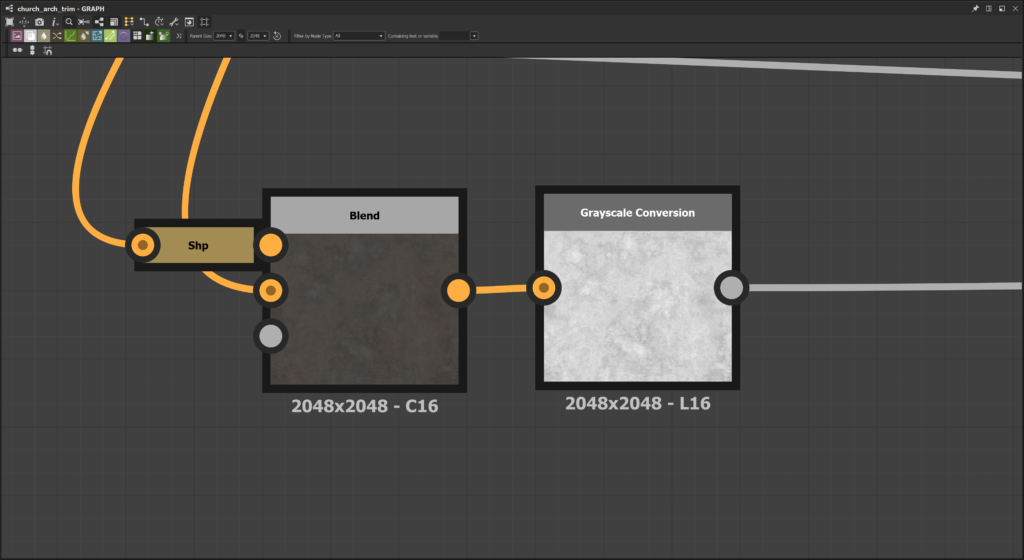1024x560 pixels.
Task: Click the wrench tools icon
Action: [x=174, y=21]
